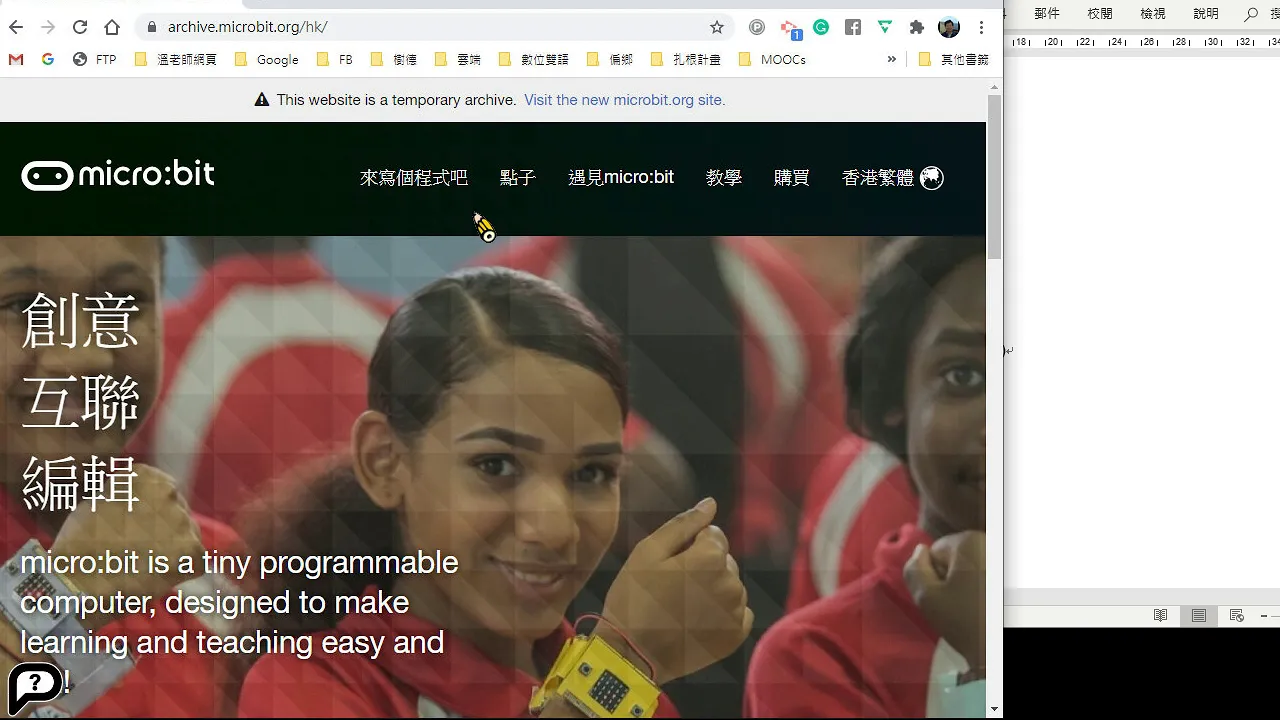Viewport: 1280px width, 720px height.
Task: Open the Facebook extension icon
Action: point(853,27)
